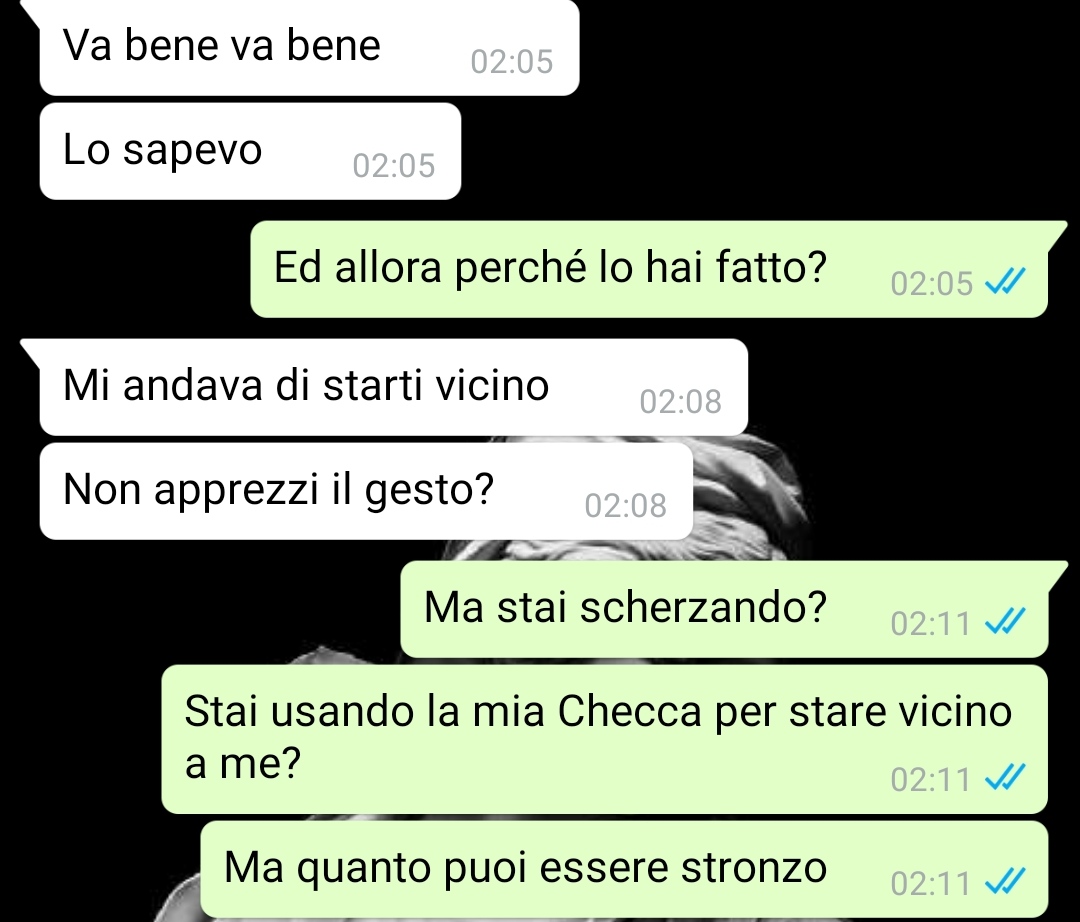Select the 'Non apprezzi il gesto?' message
This screenshot has height=922, width=1080.
[366, 491]
